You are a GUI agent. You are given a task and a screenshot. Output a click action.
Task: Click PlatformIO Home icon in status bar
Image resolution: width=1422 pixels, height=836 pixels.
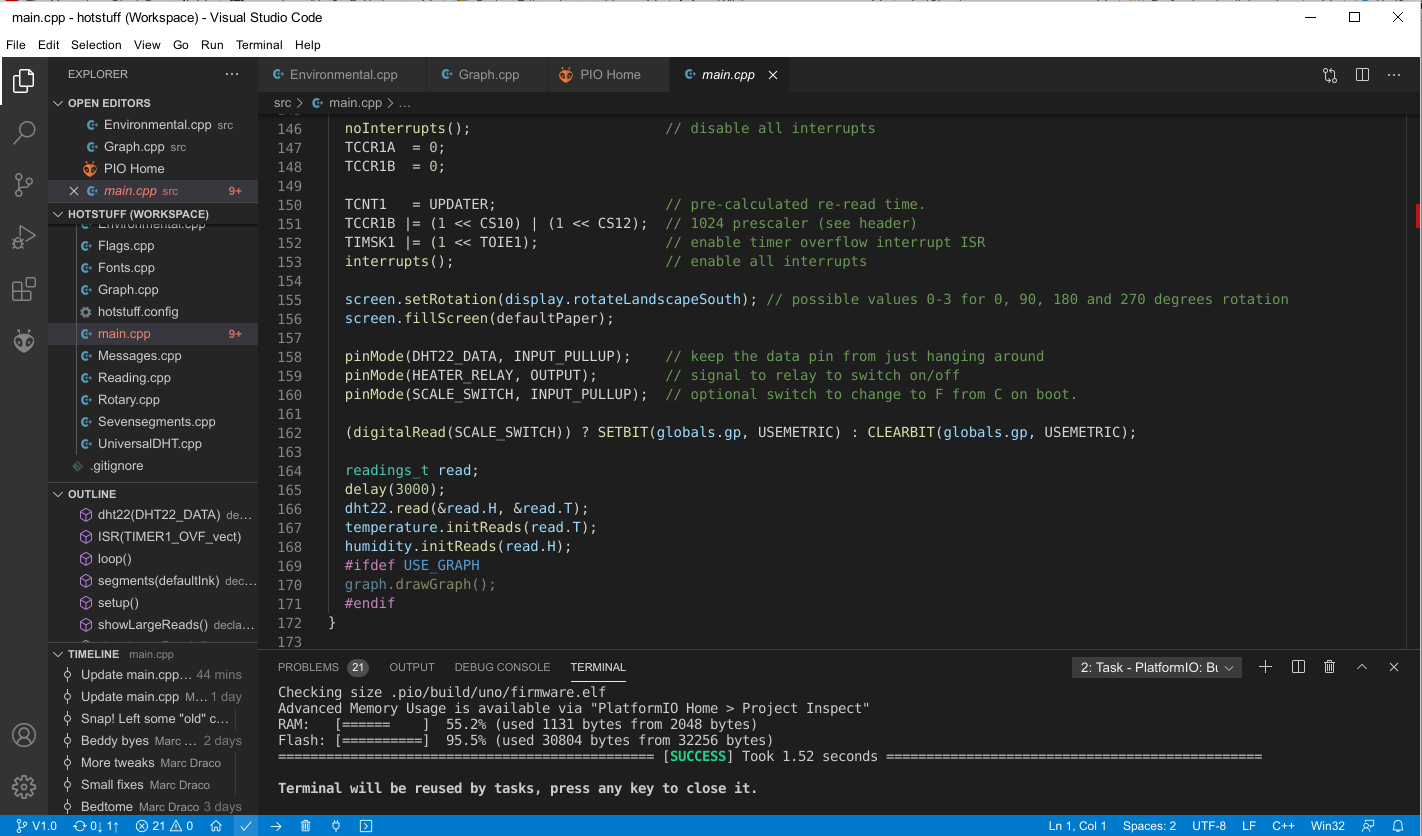tap(216, 826)
